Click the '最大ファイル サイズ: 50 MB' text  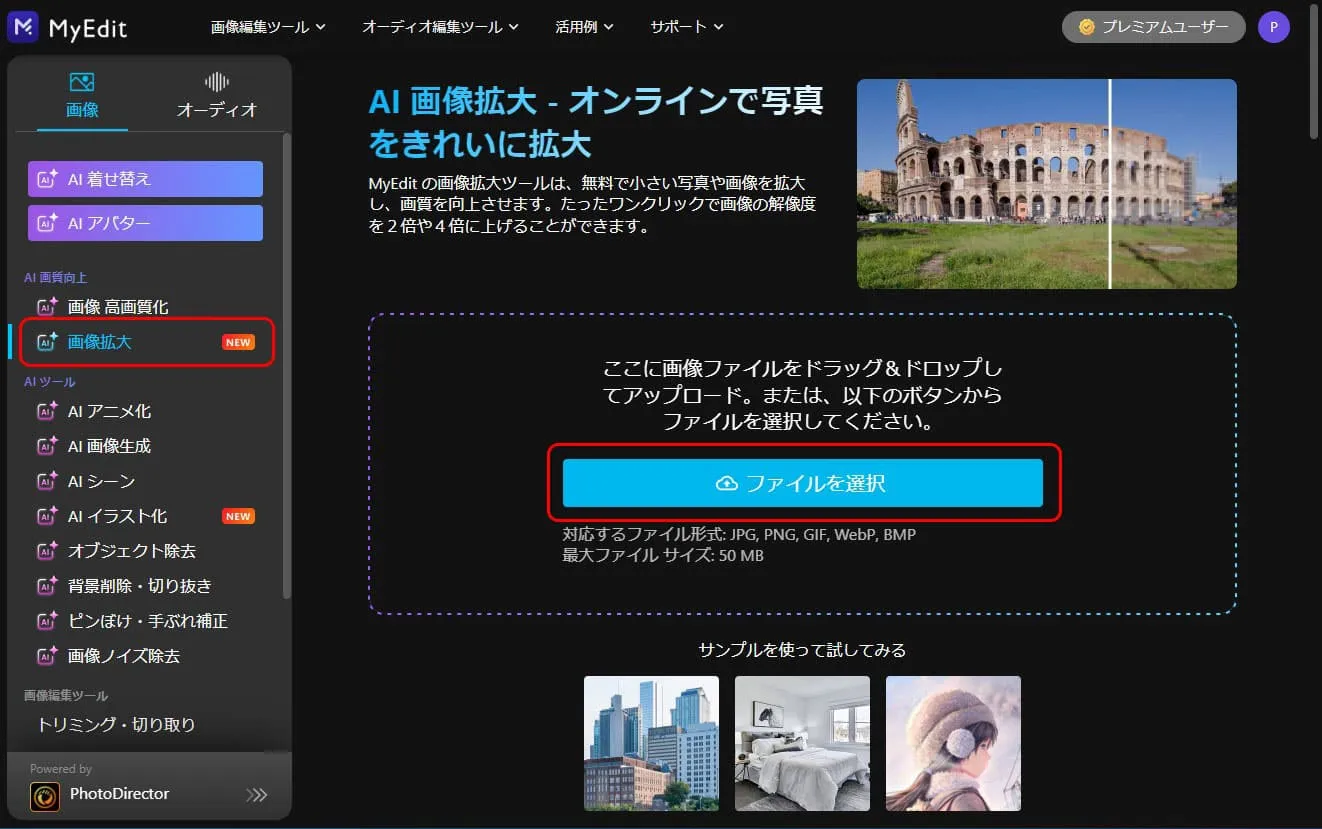coord(663,555)
